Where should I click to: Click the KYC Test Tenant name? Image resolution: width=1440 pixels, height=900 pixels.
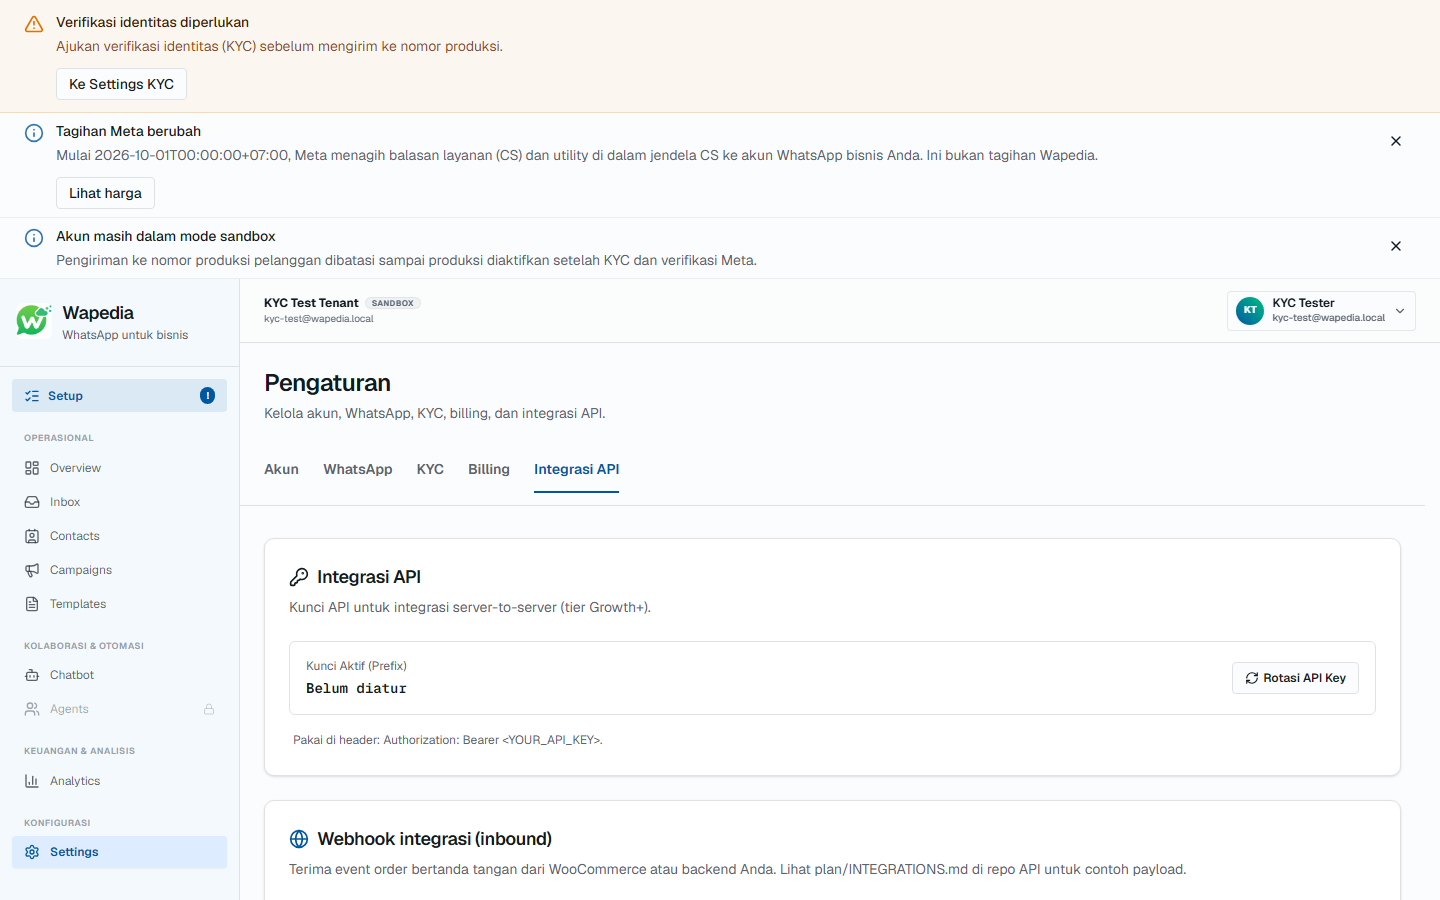point(311,303)
